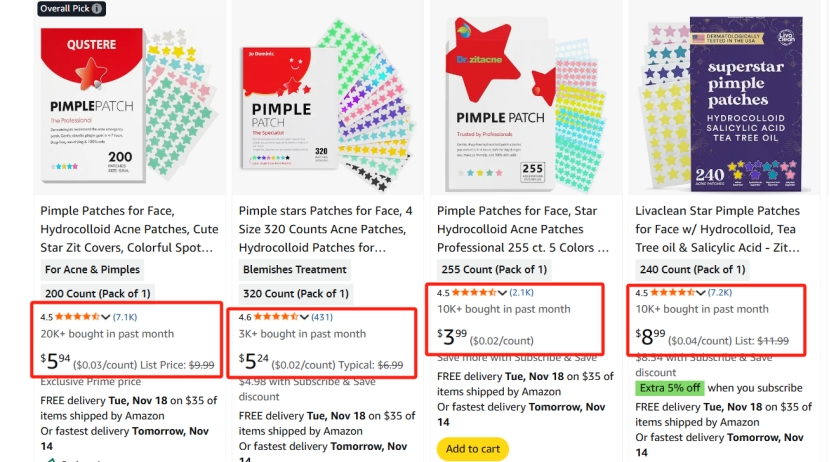Choose the '255 Count (Pack of 1)' option
Image resolution: width=830 pixels, height=462 pixels.
(492, 270)
